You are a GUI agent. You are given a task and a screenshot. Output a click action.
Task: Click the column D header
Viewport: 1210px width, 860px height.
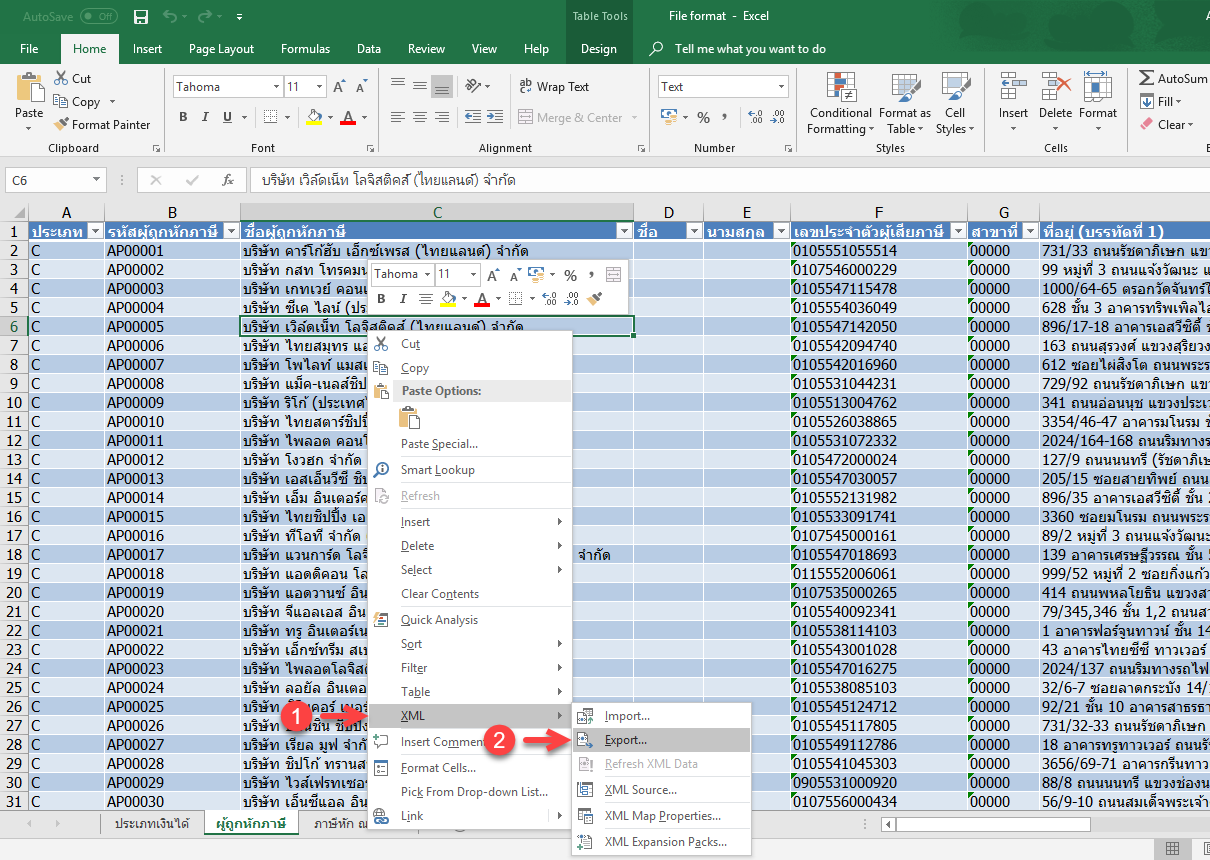coord(668,212)
